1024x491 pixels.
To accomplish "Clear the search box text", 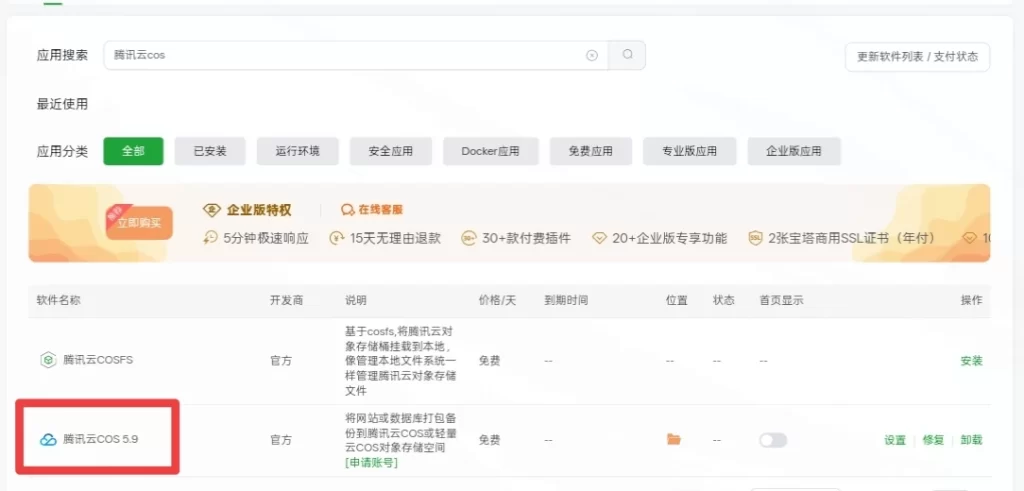I will 592,55.
